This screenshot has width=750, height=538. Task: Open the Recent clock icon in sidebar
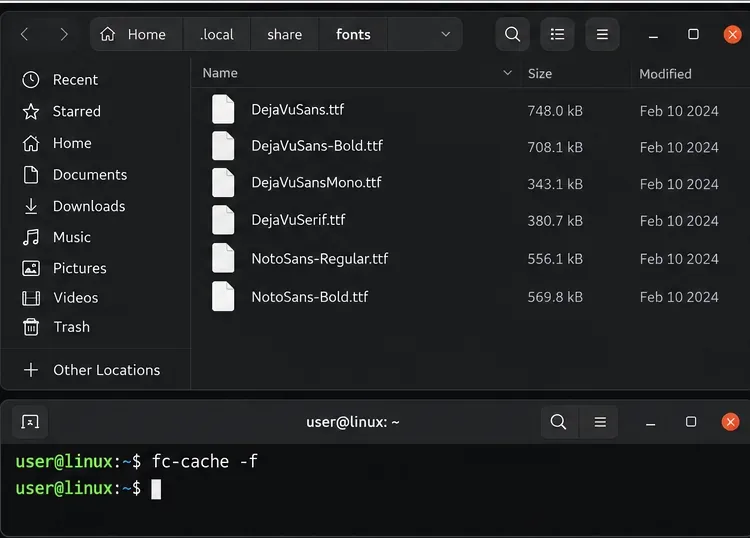[31, 80]
